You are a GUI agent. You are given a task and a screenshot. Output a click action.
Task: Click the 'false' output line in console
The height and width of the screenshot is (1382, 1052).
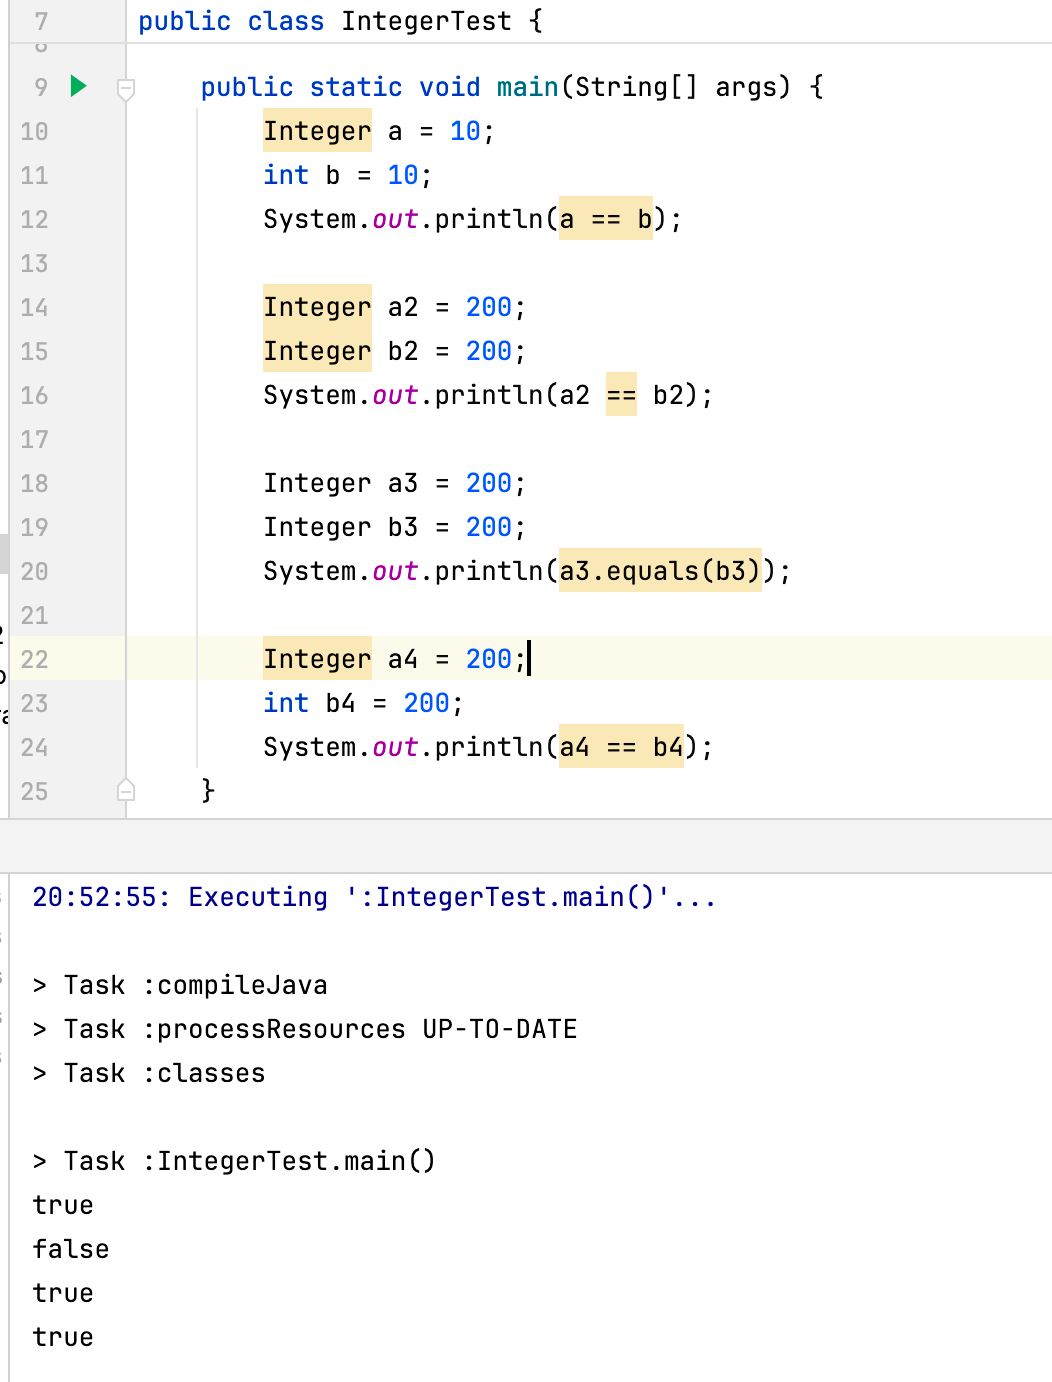(x=71, y=1249)
